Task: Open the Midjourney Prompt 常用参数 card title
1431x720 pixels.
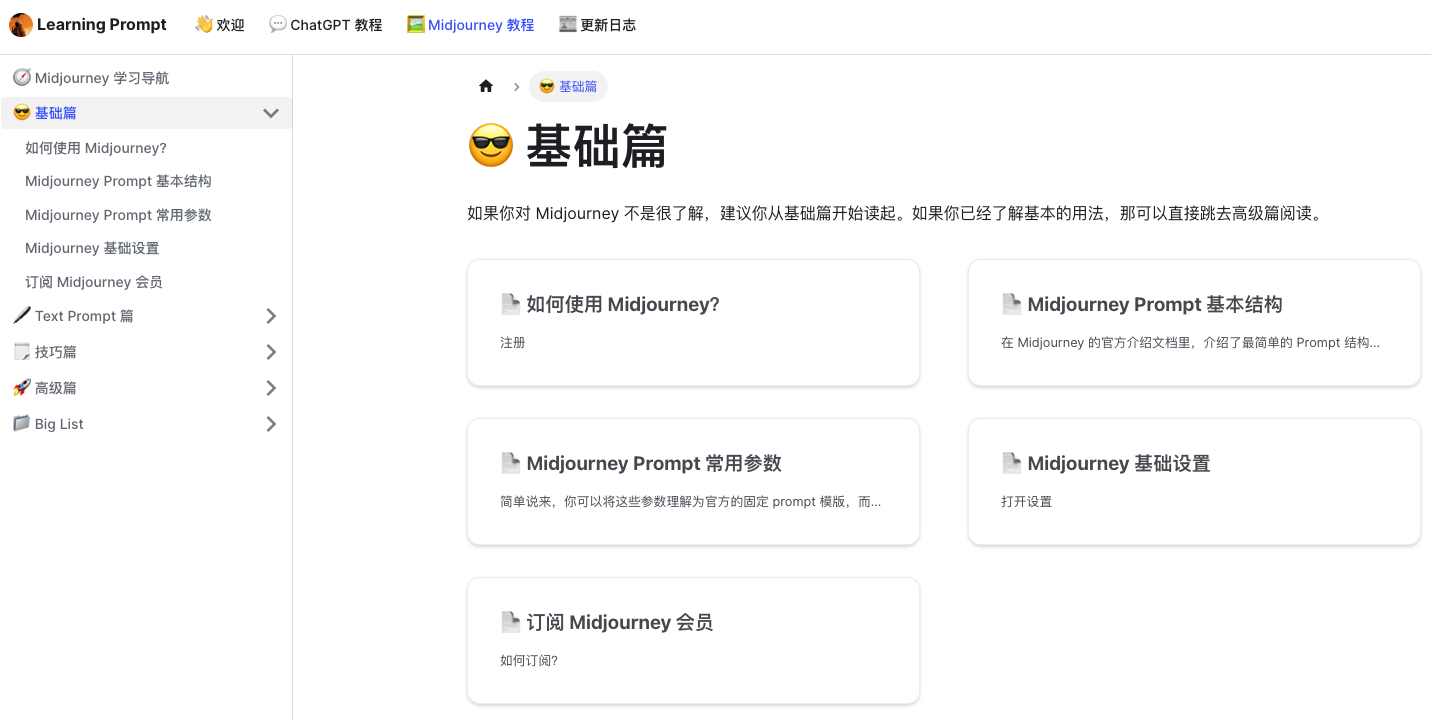Action: pos(654,463)
